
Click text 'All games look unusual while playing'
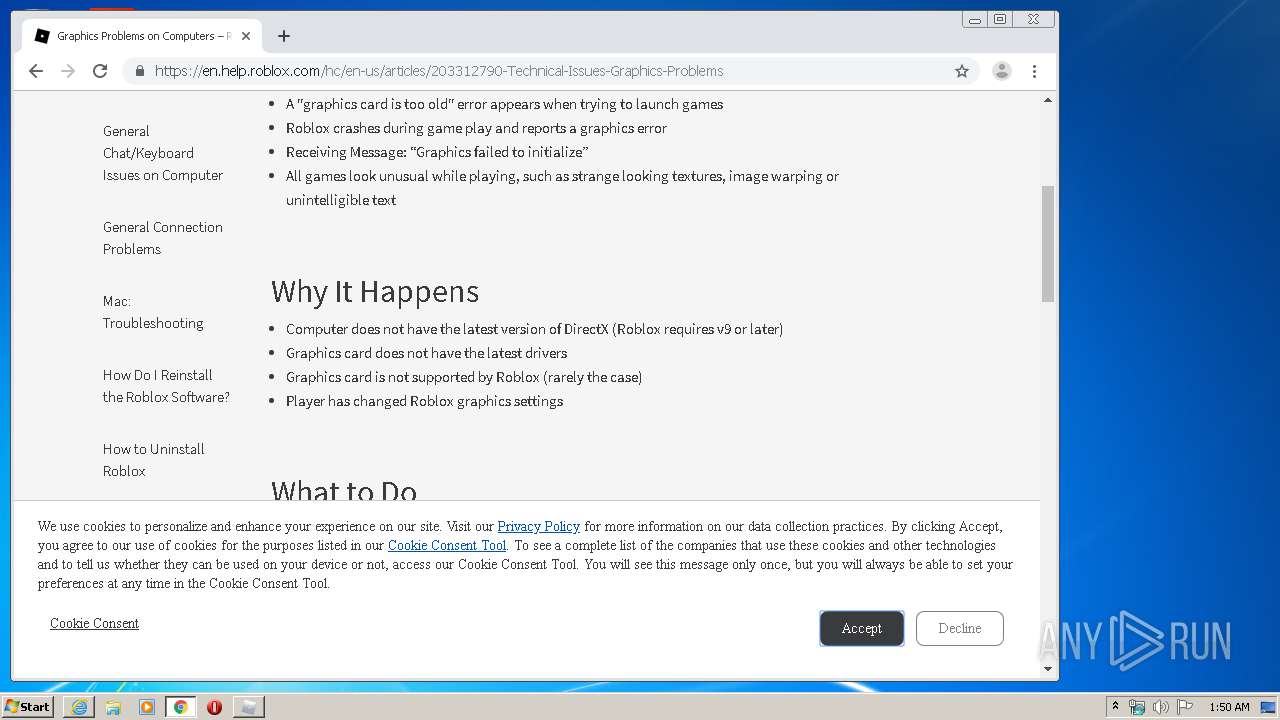[562, 188]
